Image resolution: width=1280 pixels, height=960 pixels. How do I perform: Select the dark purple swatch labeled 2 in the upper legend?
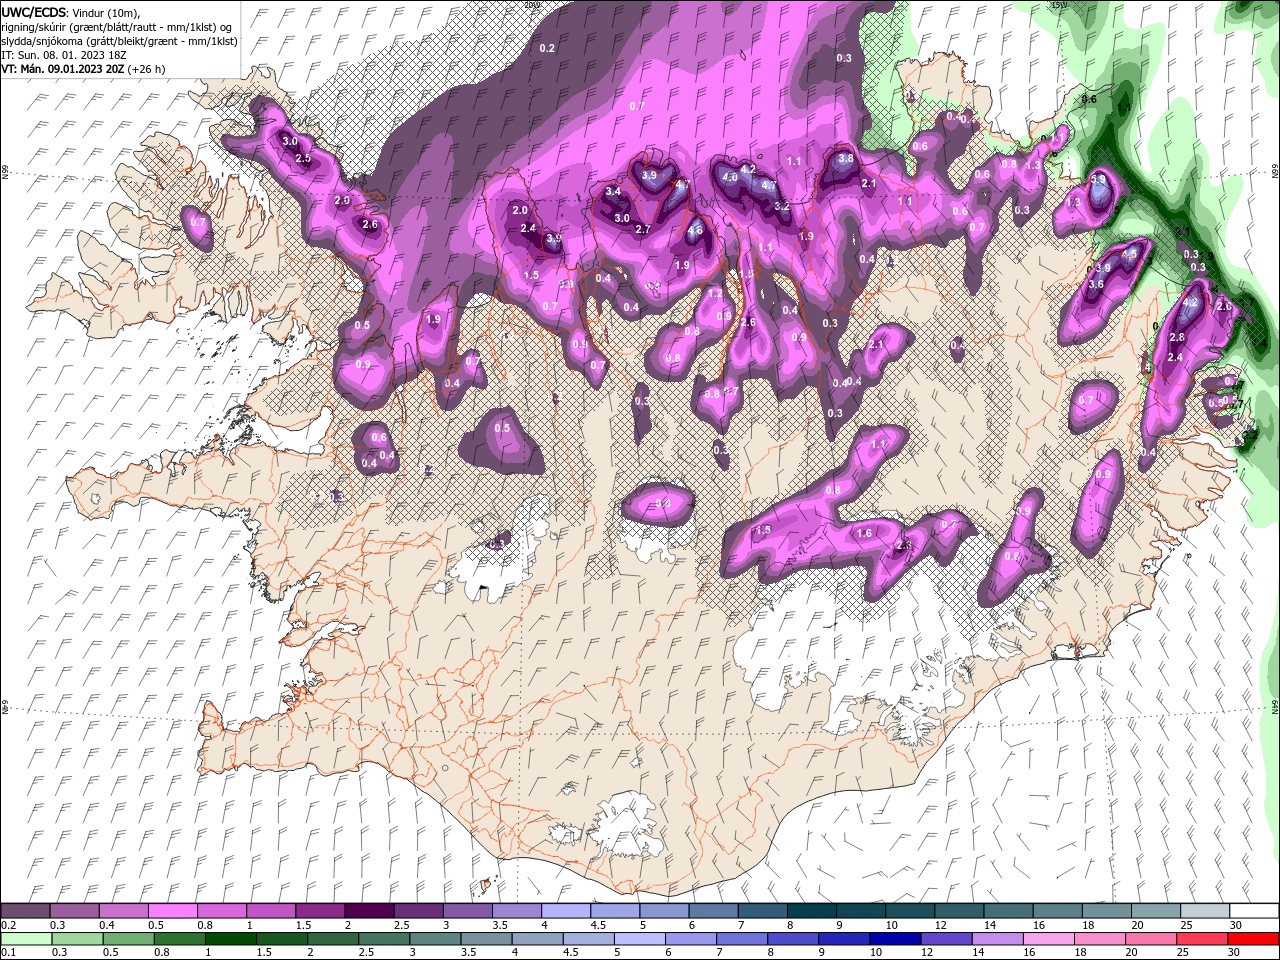coord(369,911)
